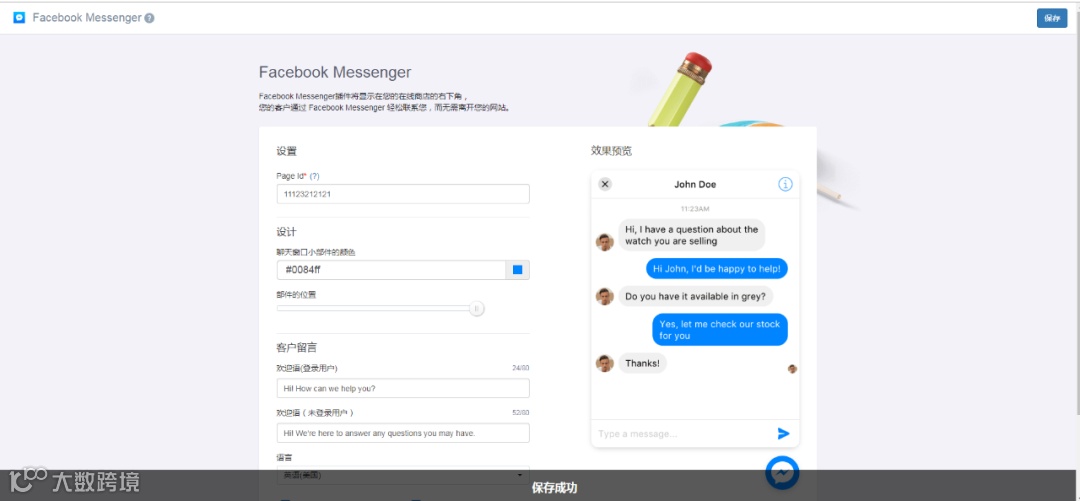Open the Page Id (?) help link
1080x501 pixels.
(314, 176)
